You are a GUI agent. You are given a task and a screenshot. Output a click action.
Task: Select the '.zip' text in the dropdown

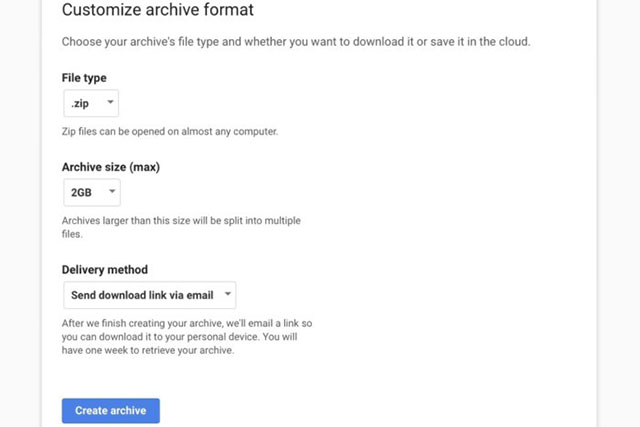tap(81, 103)
